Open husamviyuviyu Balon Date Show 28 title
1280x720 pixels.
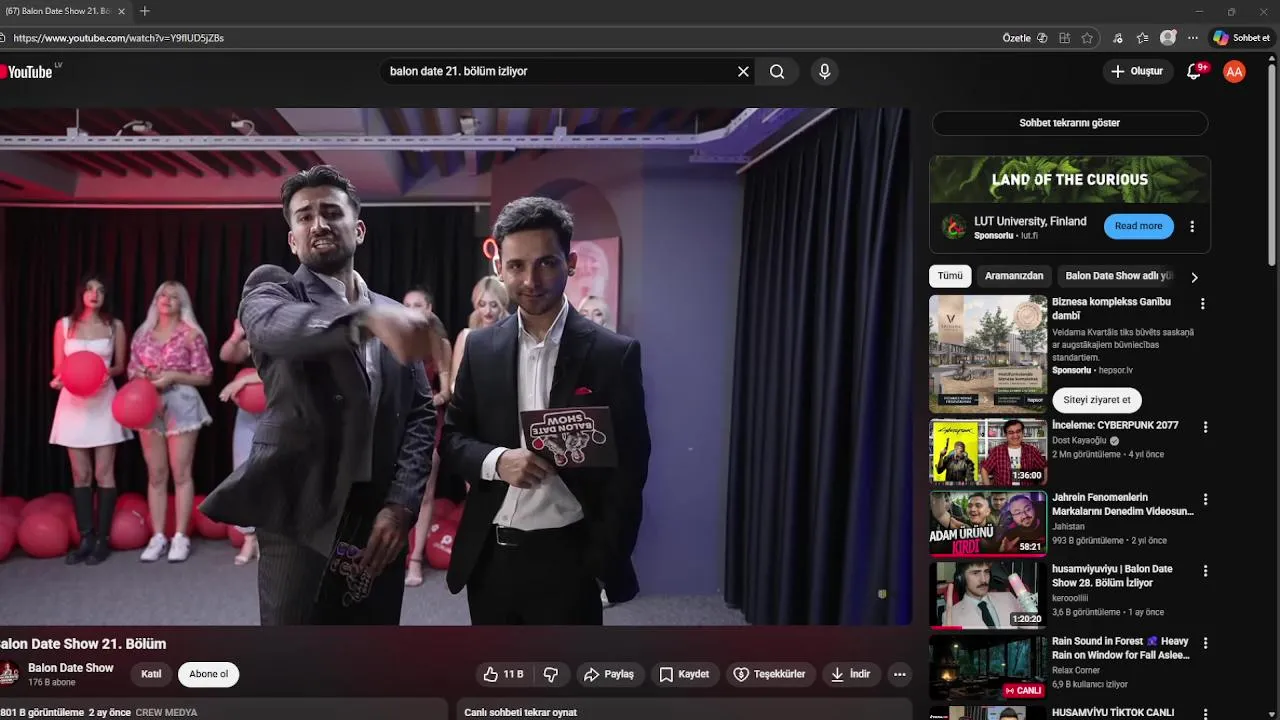point(1112,576)
